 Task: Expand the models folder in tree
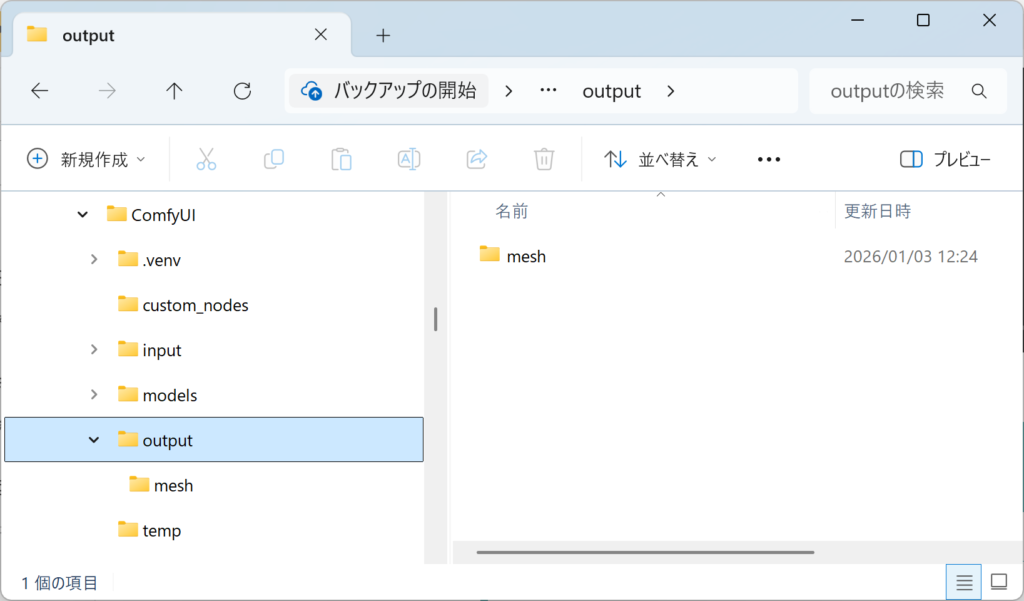(94, 395)
